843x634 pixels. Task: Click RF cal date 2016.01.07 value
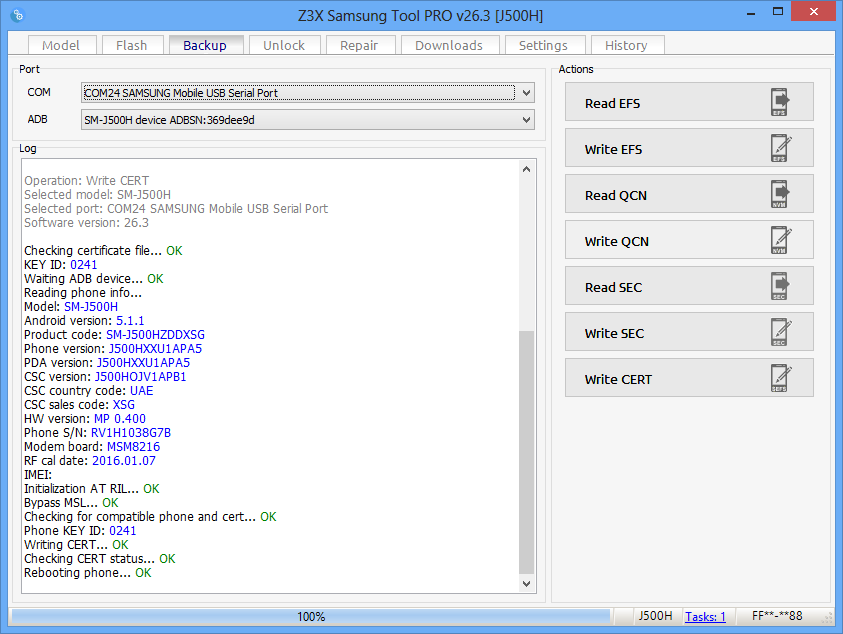pos(124,460)
